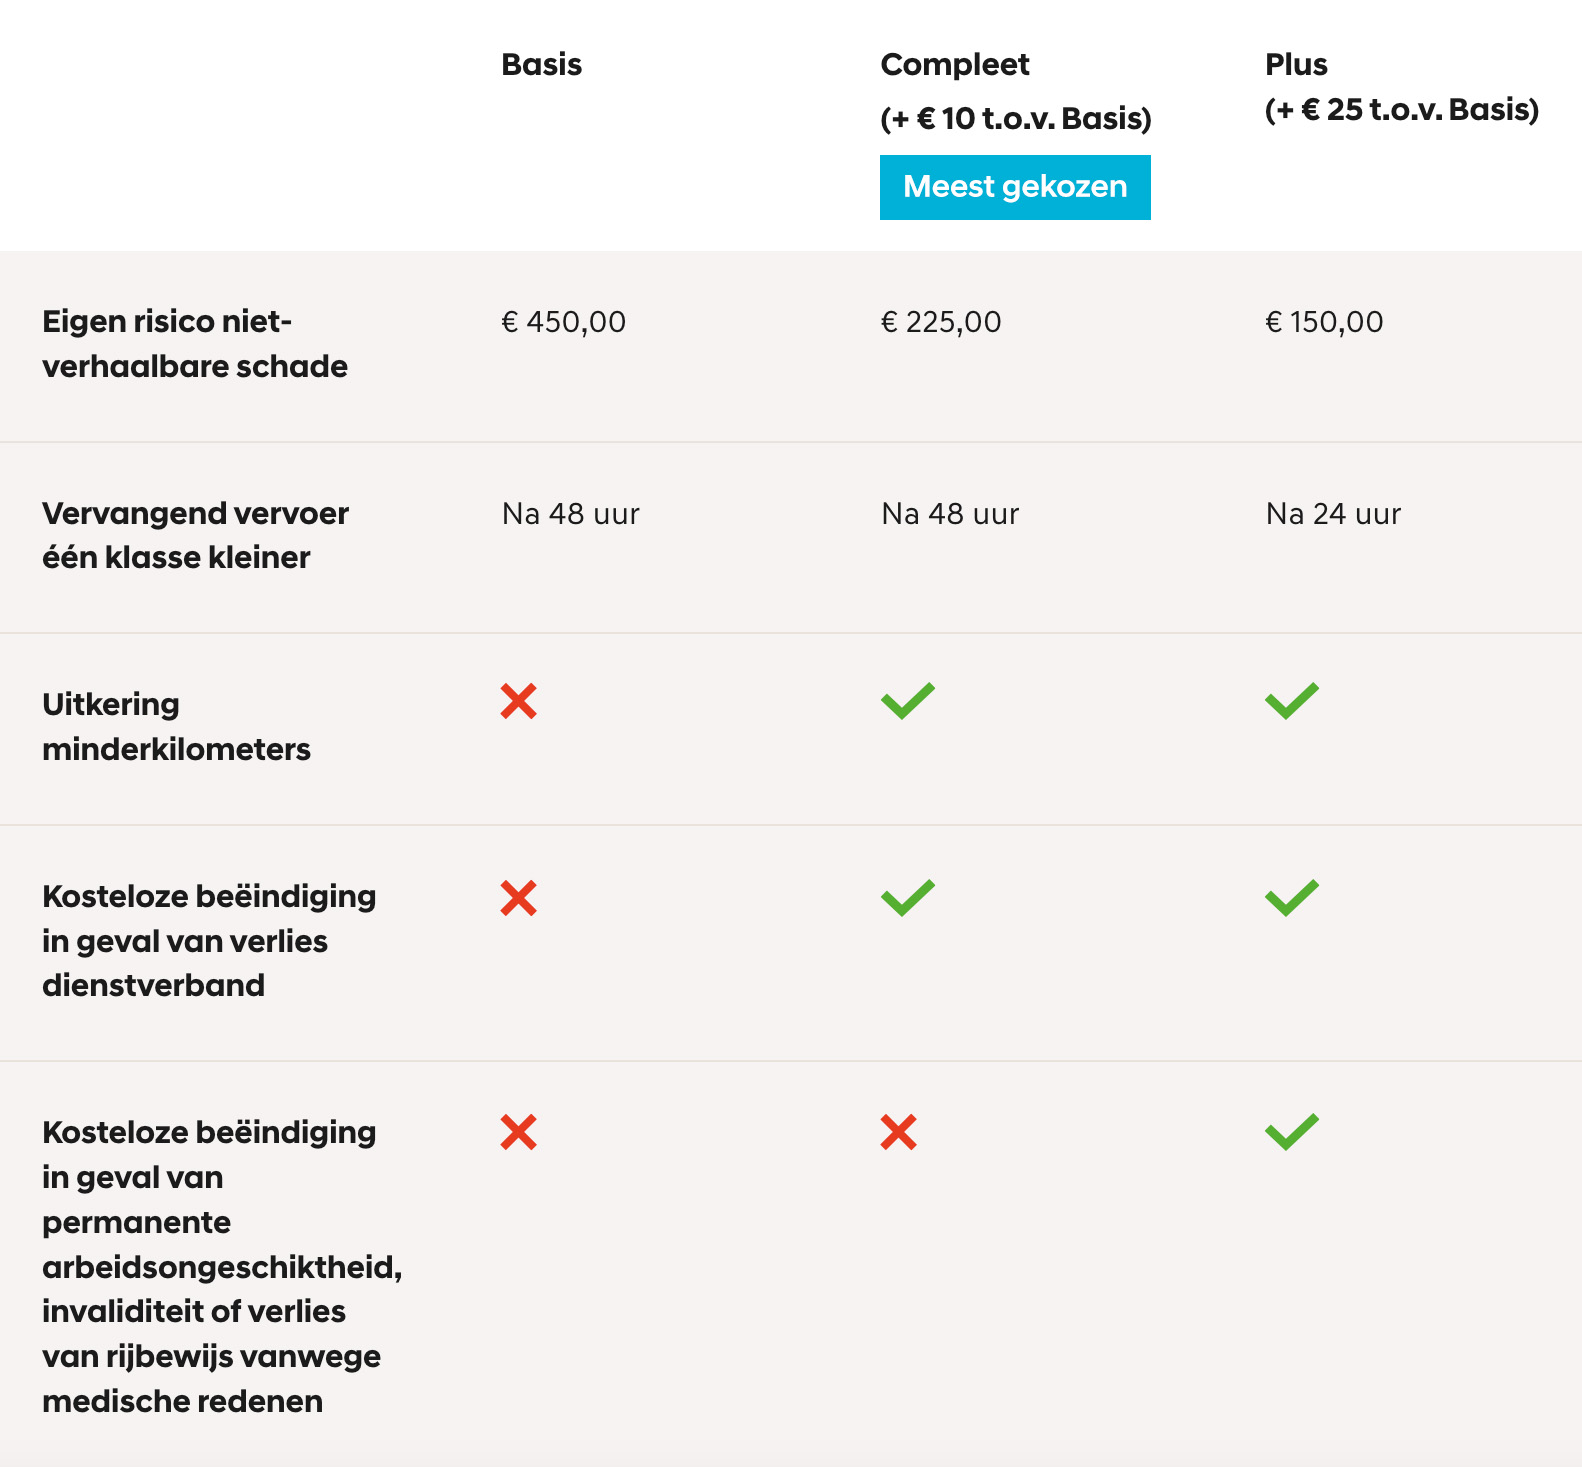Click the Meest gekozen badge
1582x1467 pixels.
coord(1015,187)
